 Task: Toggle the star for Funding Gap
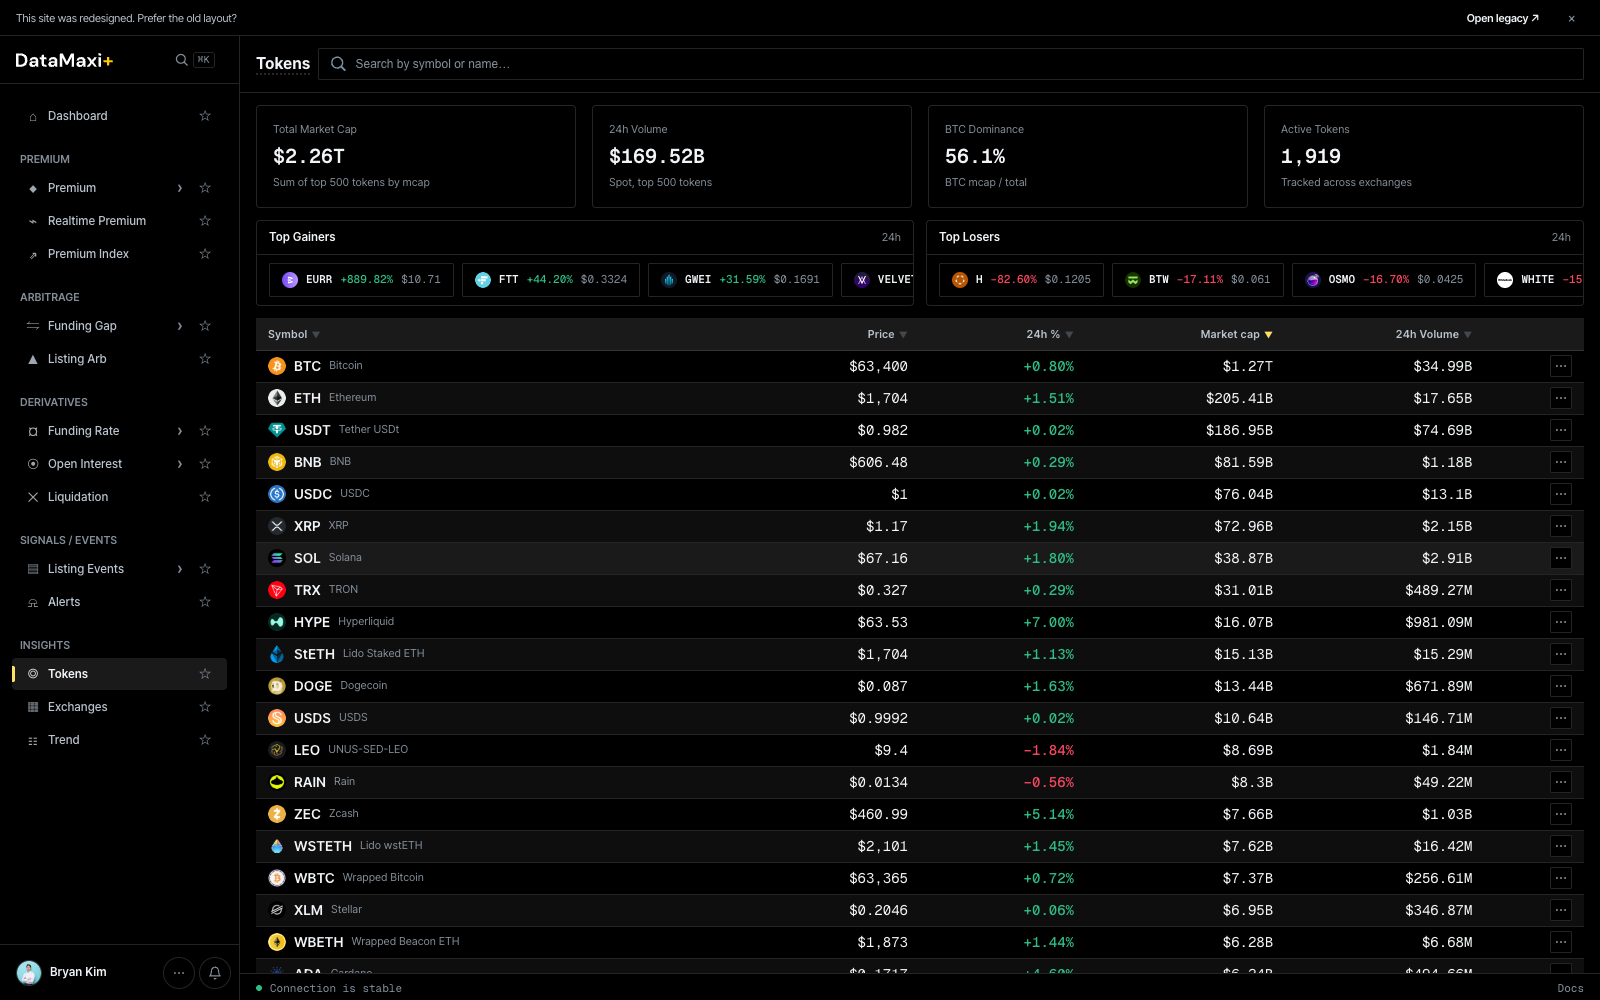pos(205,326)
